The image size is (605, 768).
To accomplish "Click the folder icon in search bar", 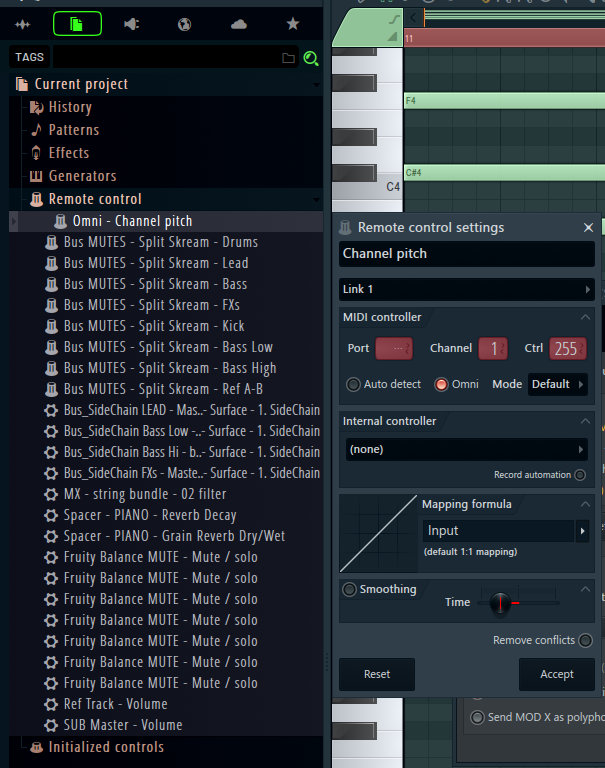I will click(x=288, y=58).
